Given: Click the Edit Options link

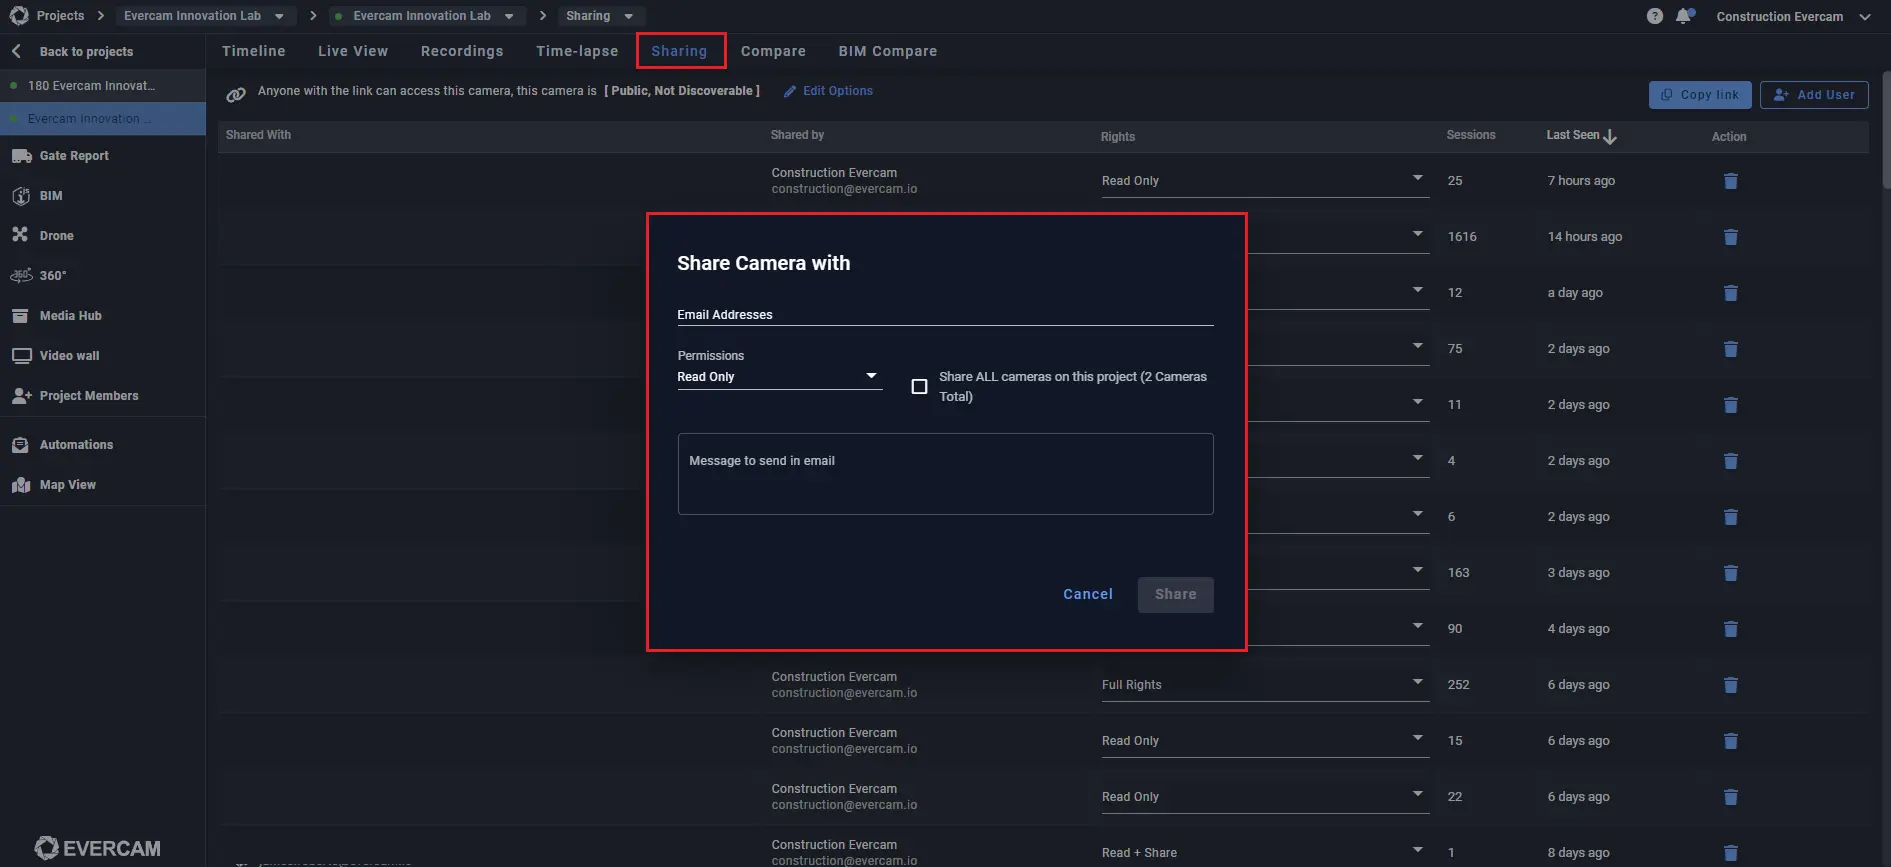Looking at the screenshot, I should [x=828, y=91].
